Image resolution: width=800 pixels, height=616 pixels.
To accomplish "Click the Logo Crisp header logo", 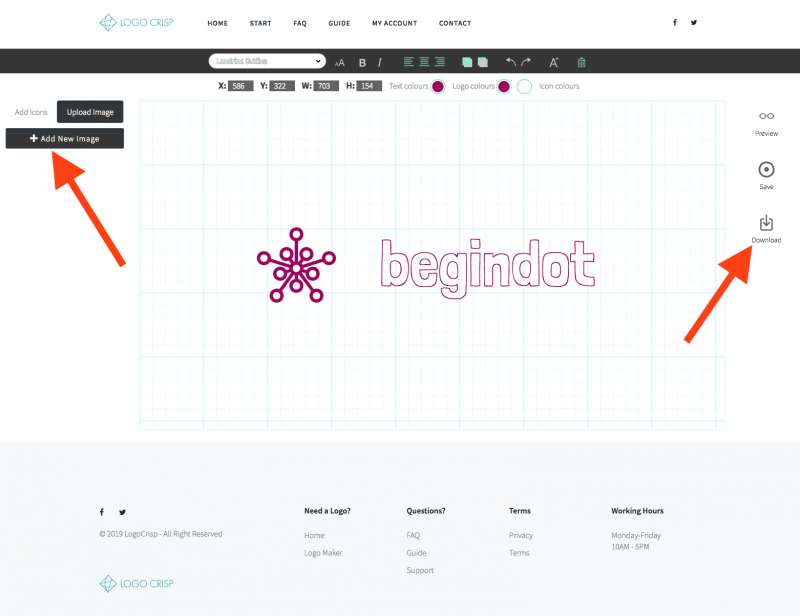I will pyautogui.click(x=136, y=22).
